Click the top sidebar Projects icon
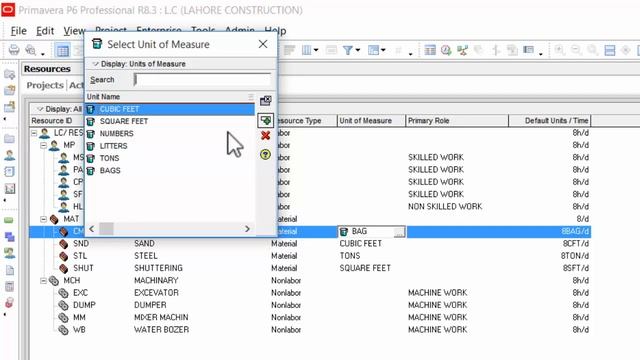 coord(9,74)
